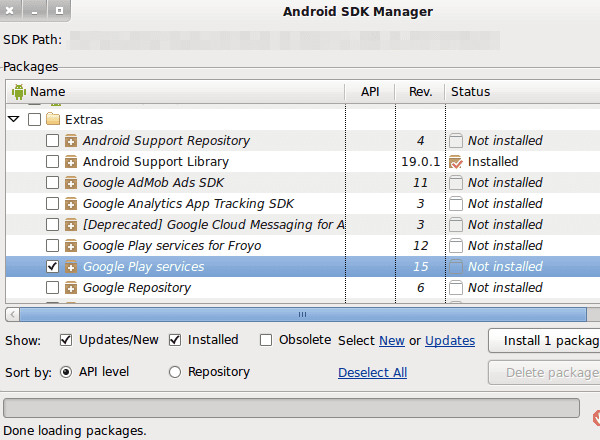The width and height of the screenshot is (600, 440).
Task: Select sort by API level radio
Action: [66, 372]
